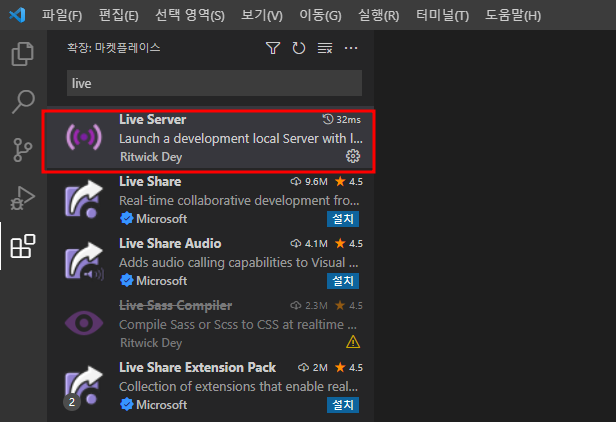
Task: Open the 파일(F) menu
Action: (62, 15)
